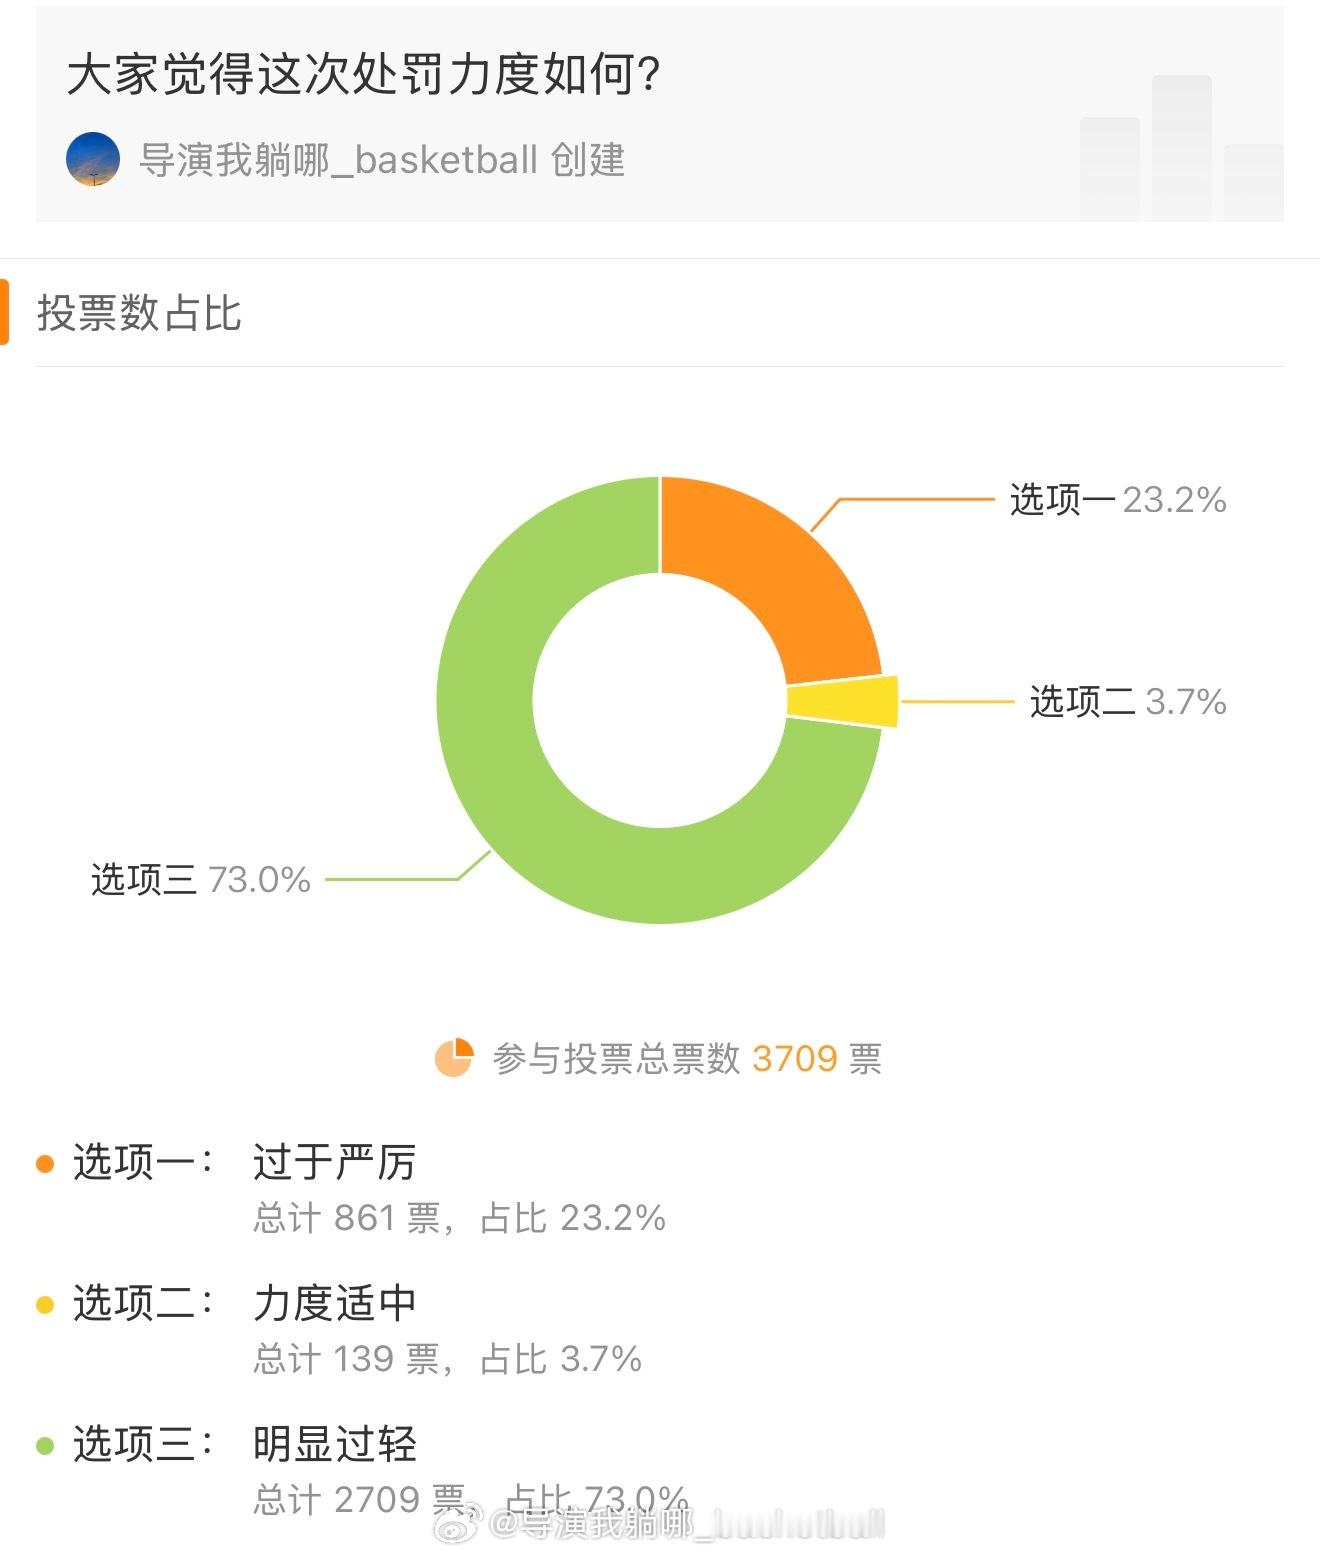Tap the poll creator's avatar image
This screenshot has width=1320, height=1557.
(93, 160)
